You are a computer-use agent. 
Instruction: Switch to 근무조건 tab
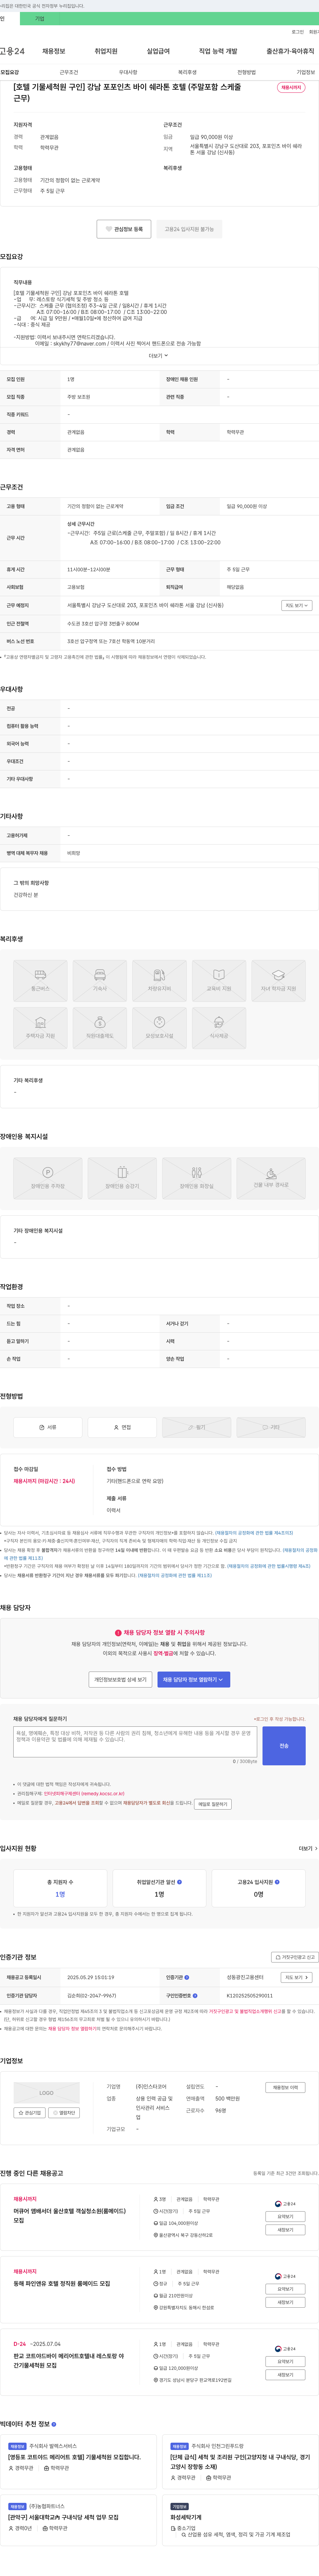pyautogui.click(x=69, y=72)
